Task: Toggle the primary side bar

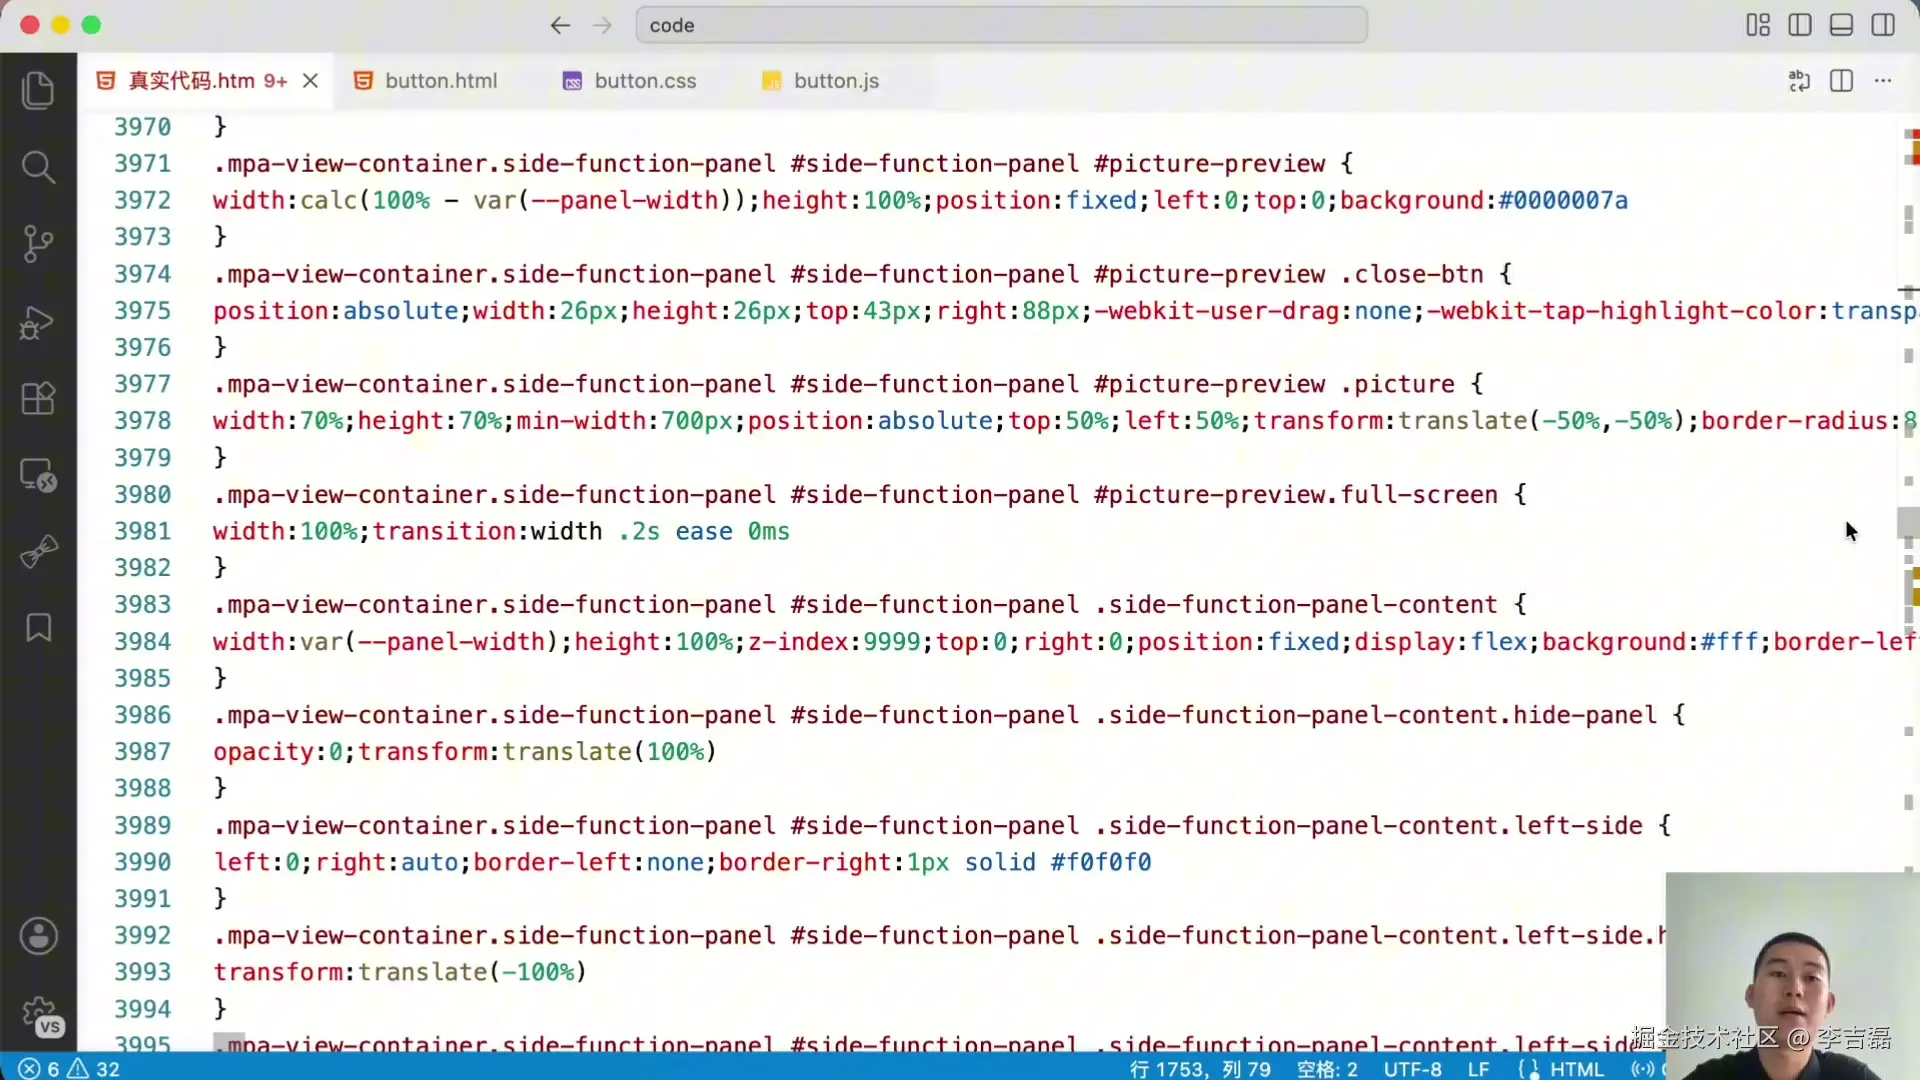Action: tap(1800, 25)
